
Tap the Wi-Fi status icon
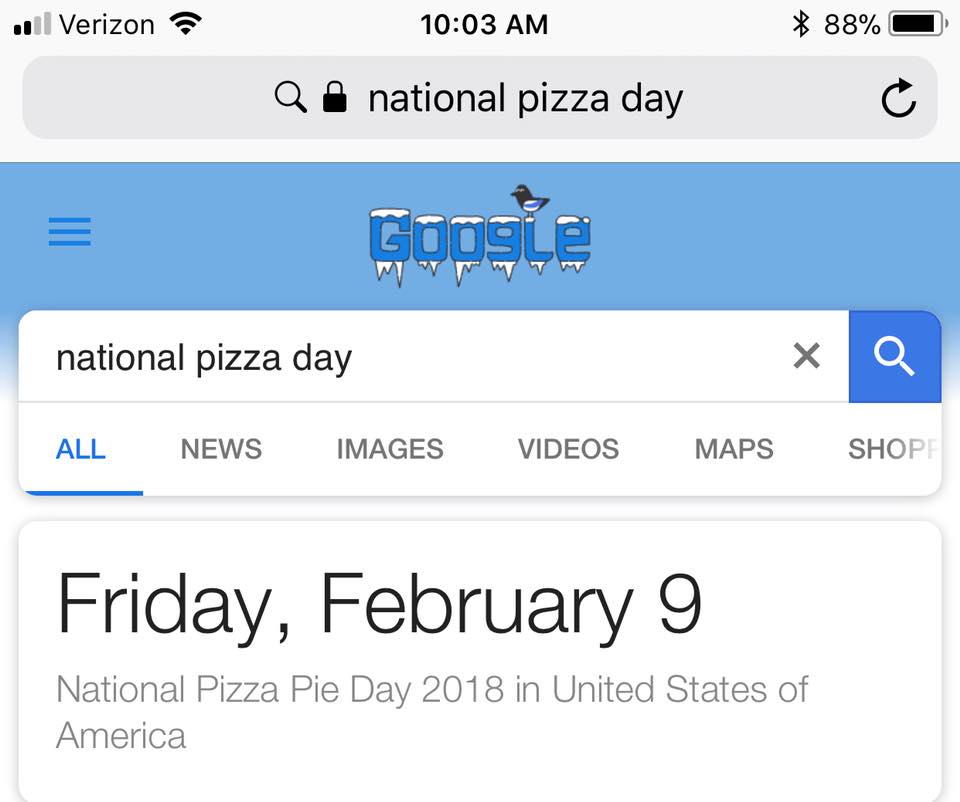[186, 24]
